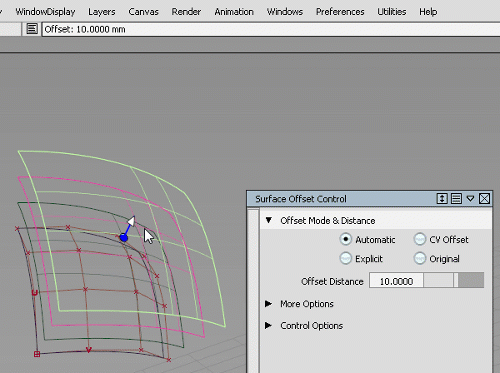Open the Preferences menu
The image size is (500, 373).
pyautogui.click(x=340, y=12)
